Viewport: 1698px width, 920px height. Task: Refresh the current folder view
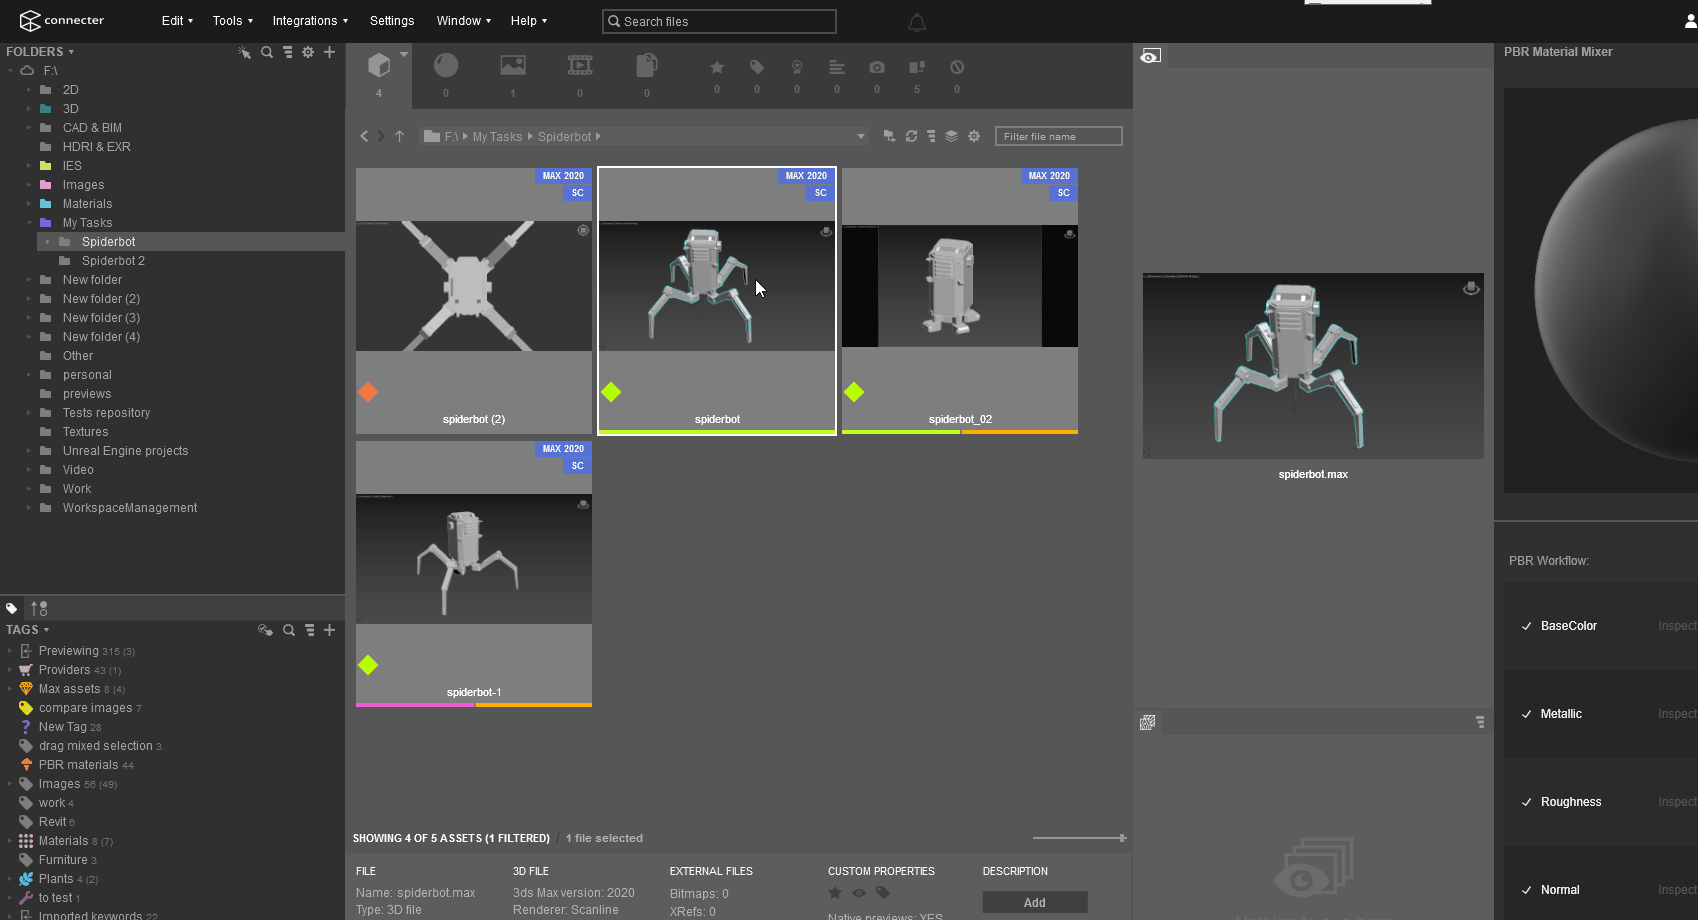click(911, 136)
